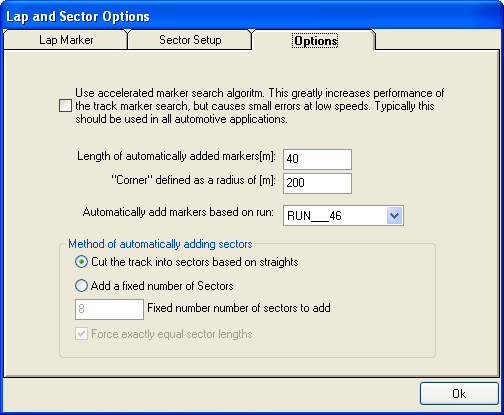Click the fixed sector count field showing 8

point(109,309)
